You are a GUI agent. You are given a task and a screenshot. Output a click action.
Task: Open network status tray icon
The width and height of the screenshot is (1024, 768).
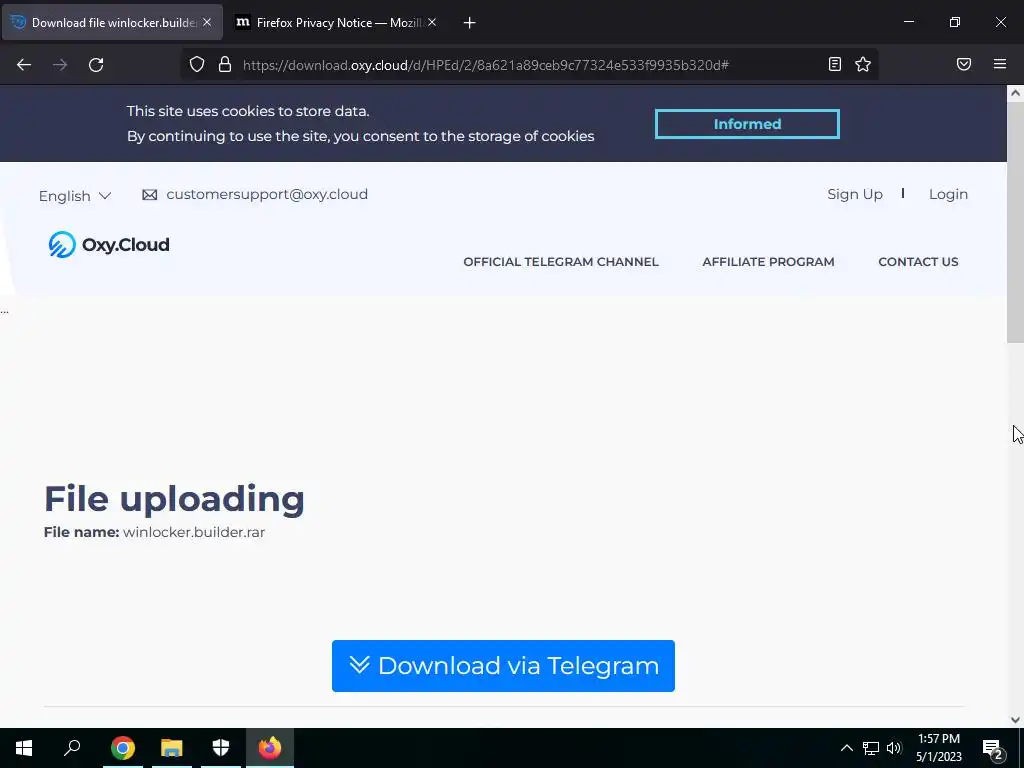point(871,748)
